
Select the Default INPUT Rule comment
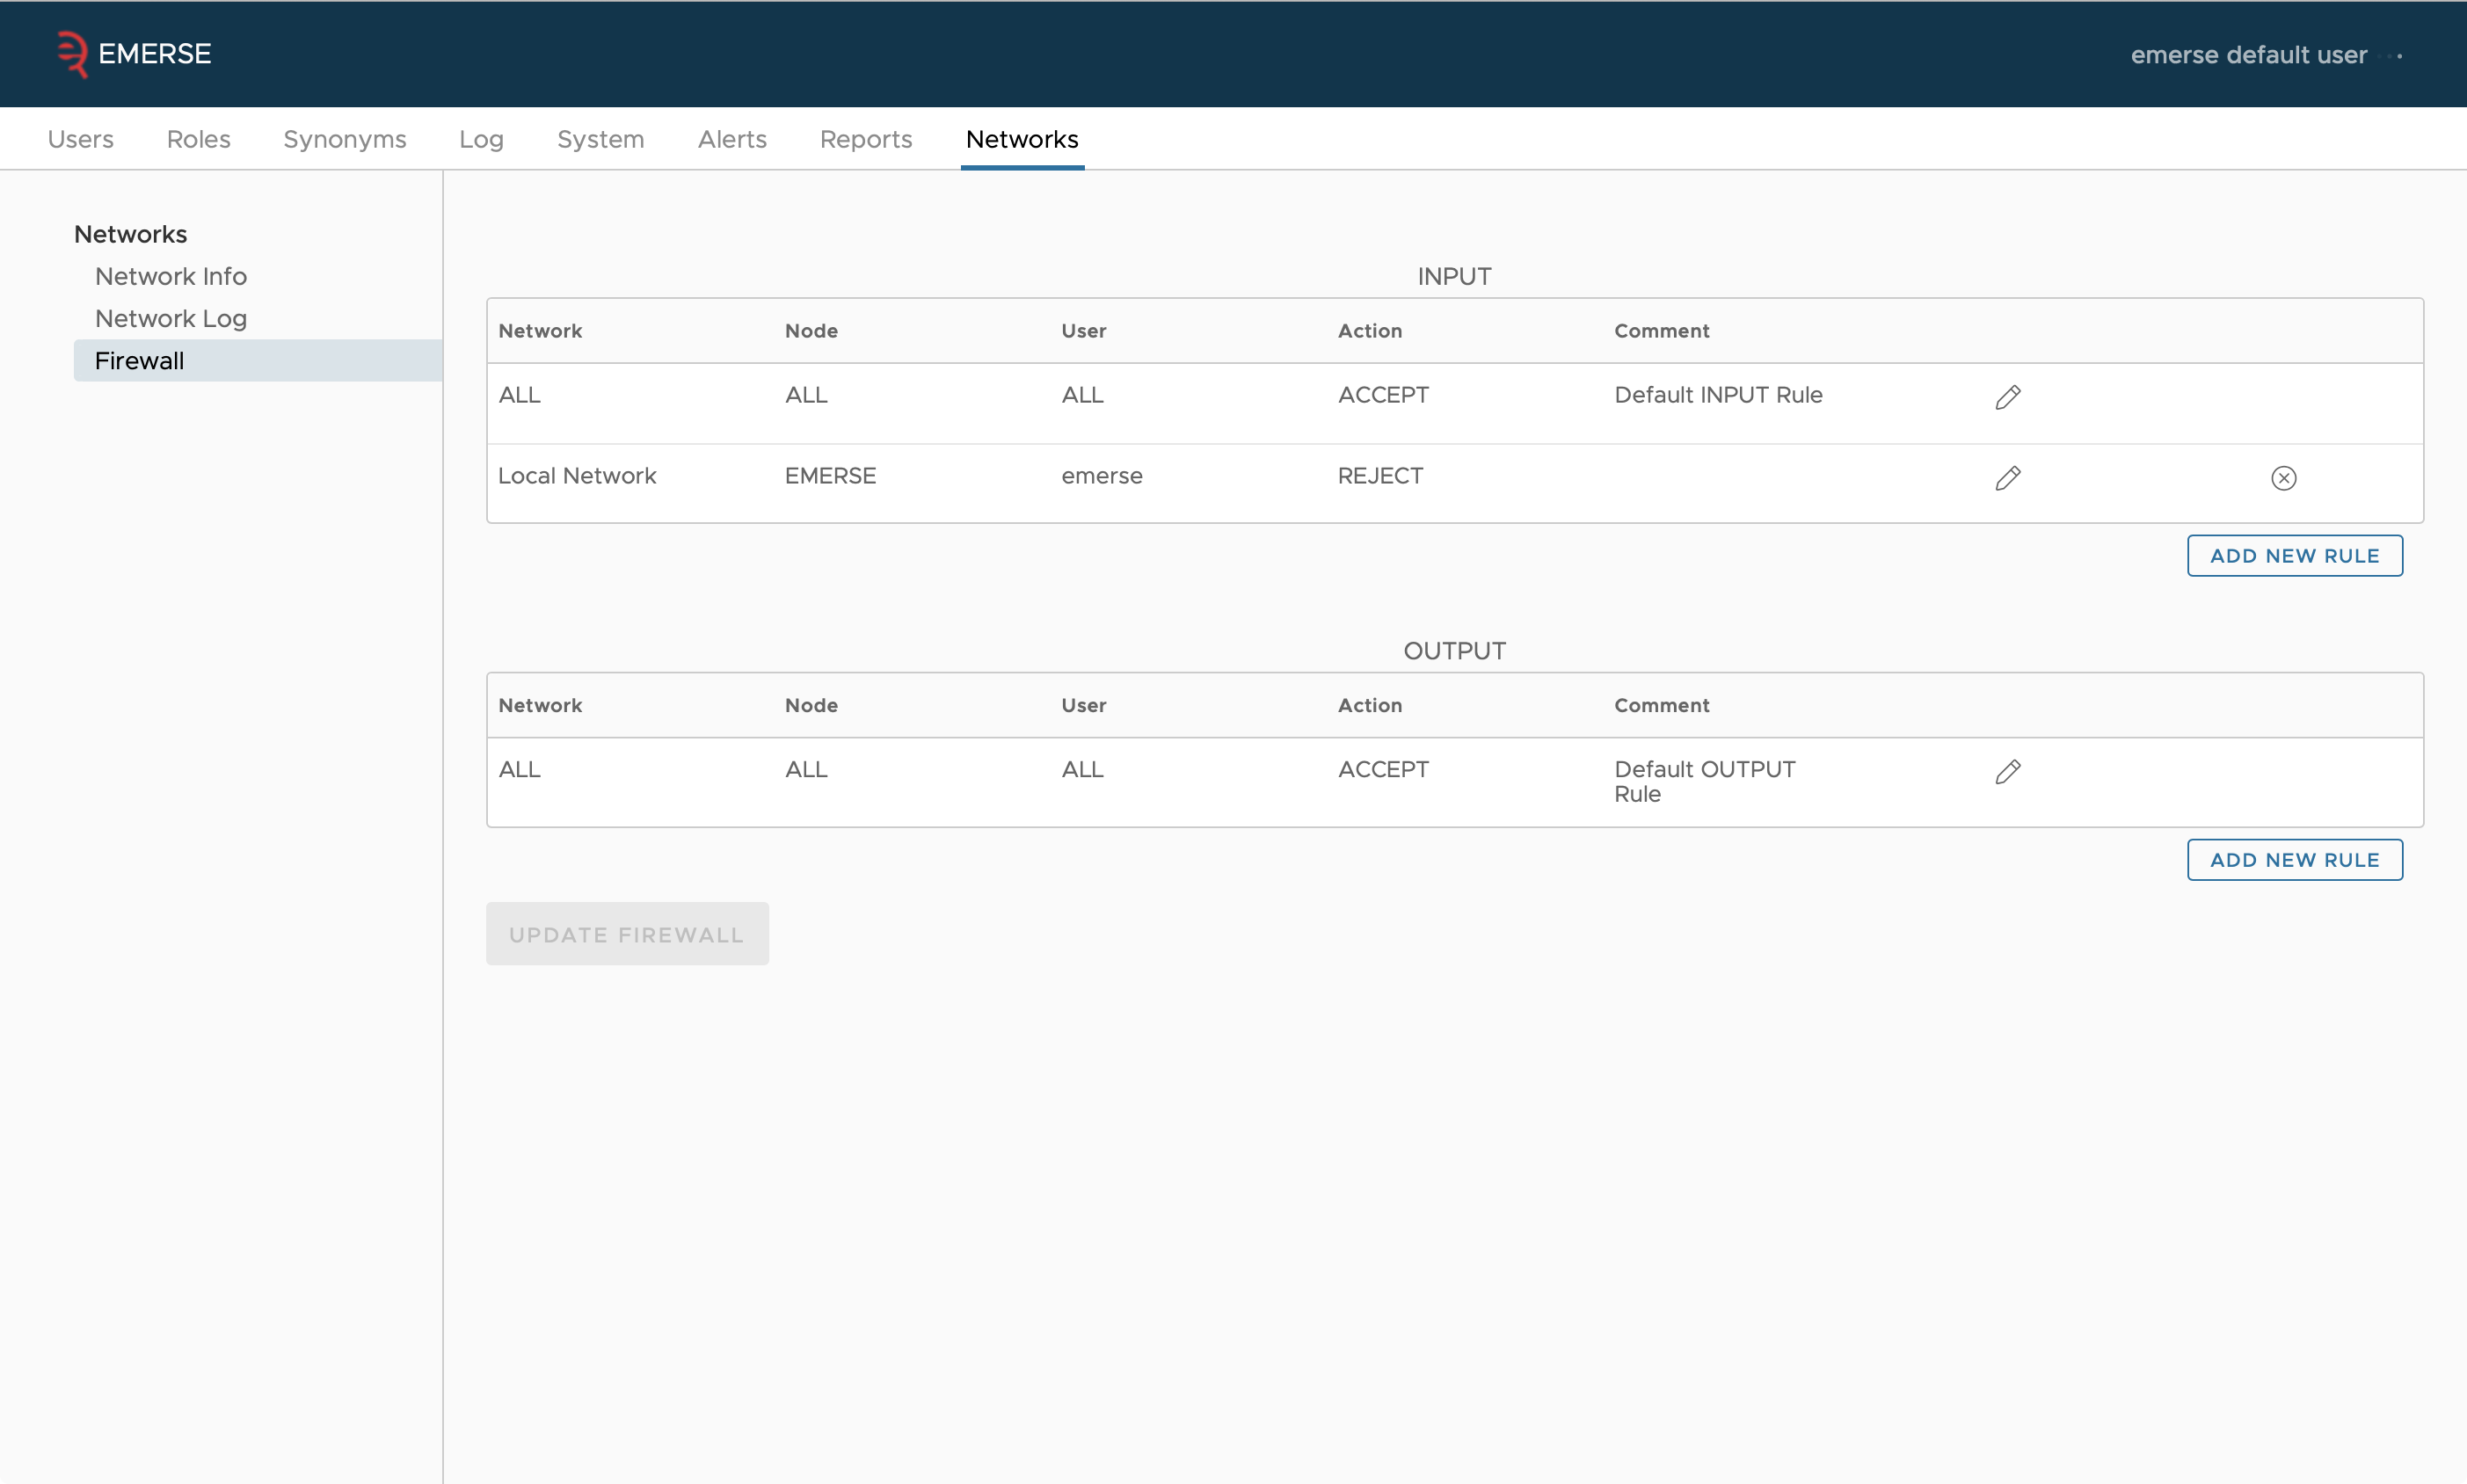click(1718, 395)
